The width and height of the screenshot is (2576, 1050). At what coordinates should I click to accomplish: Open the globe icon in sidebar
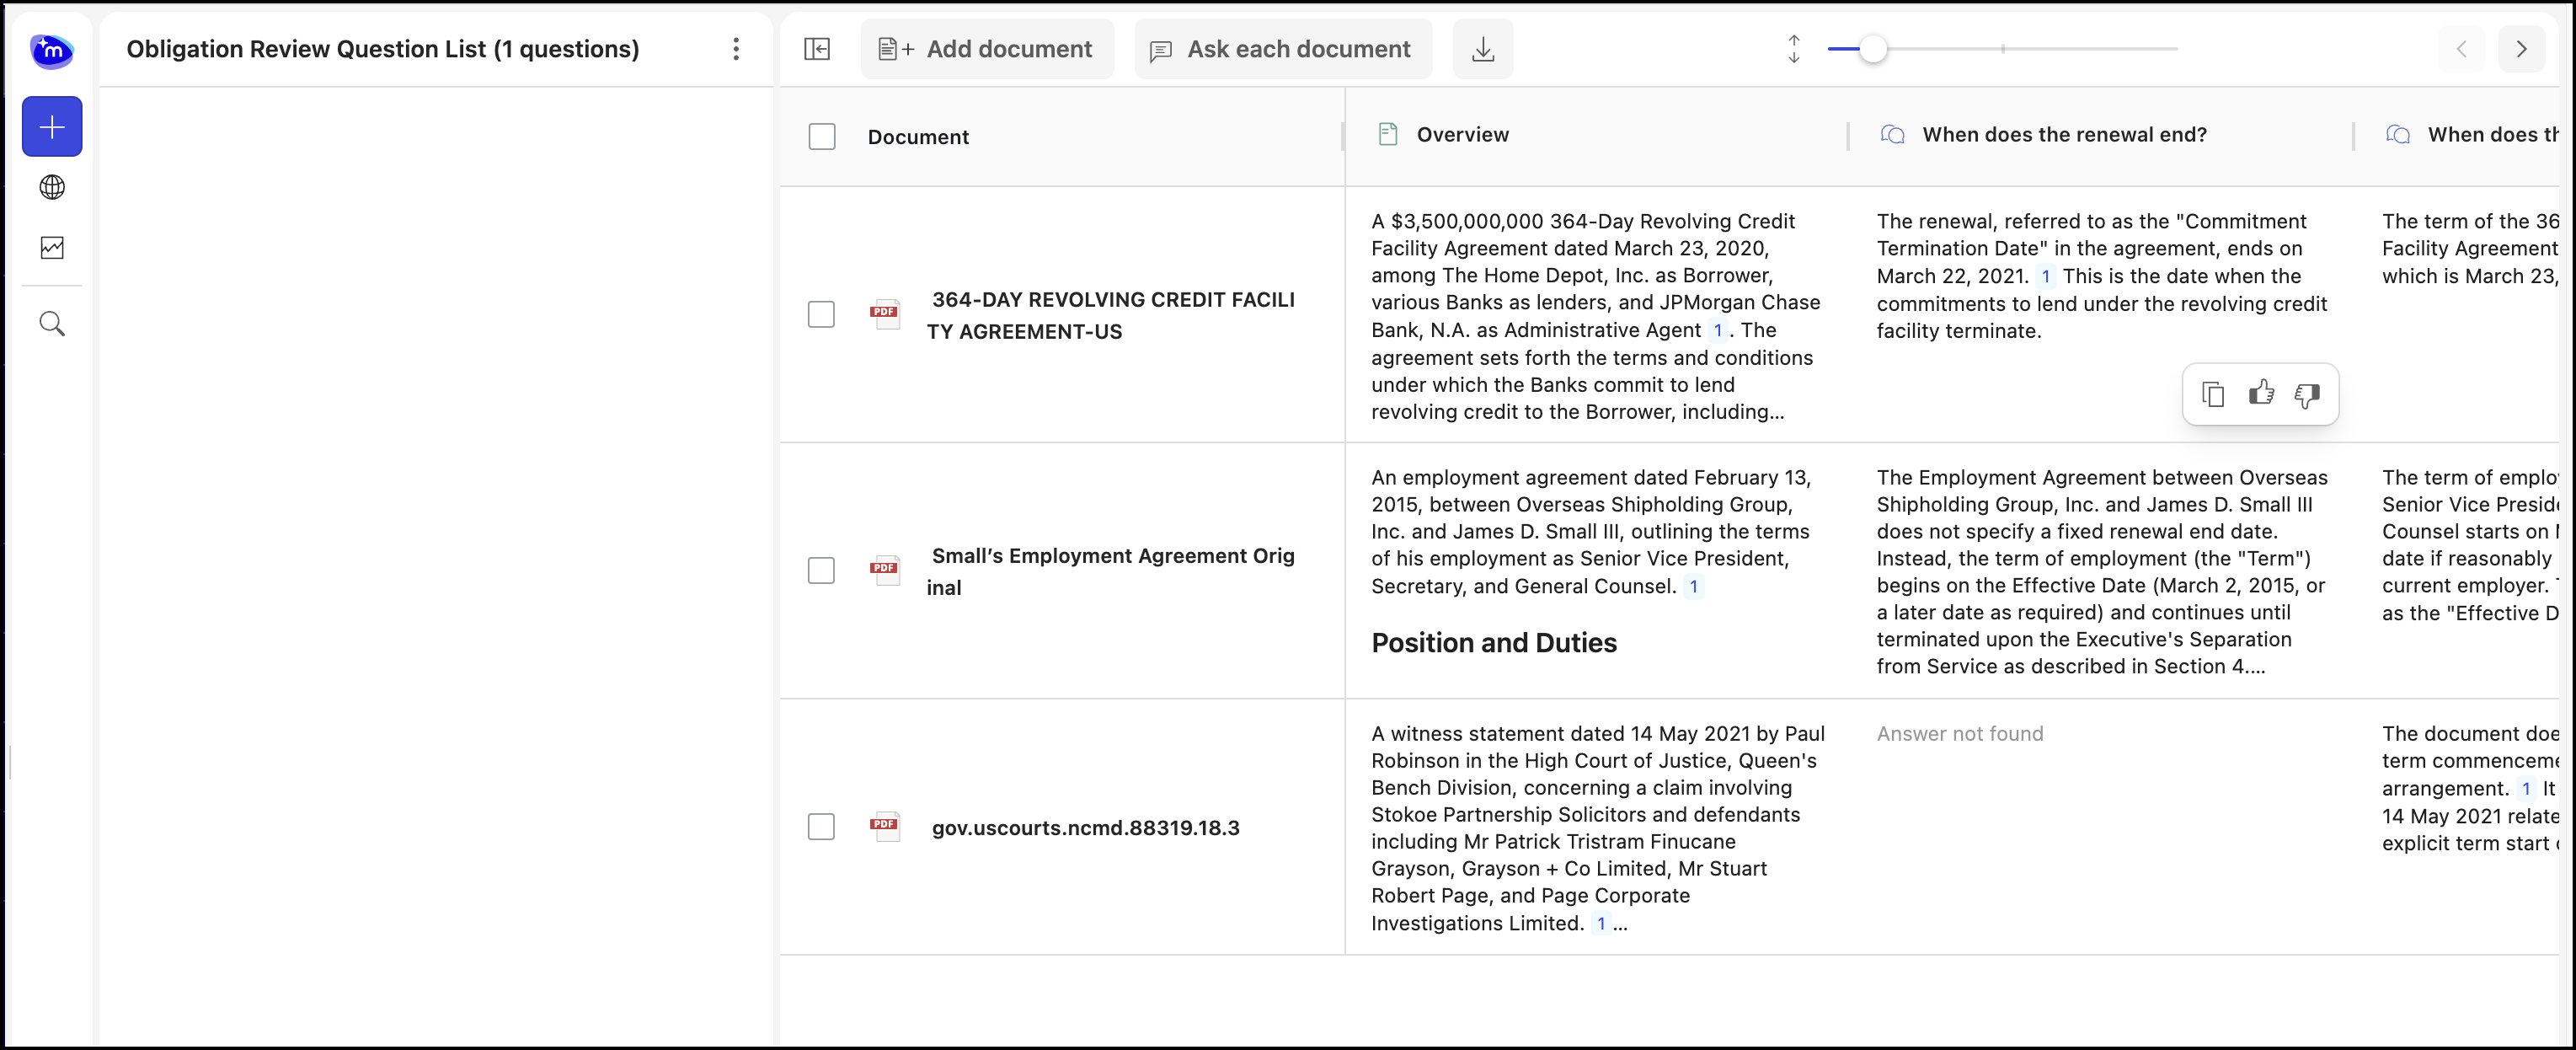52,187
